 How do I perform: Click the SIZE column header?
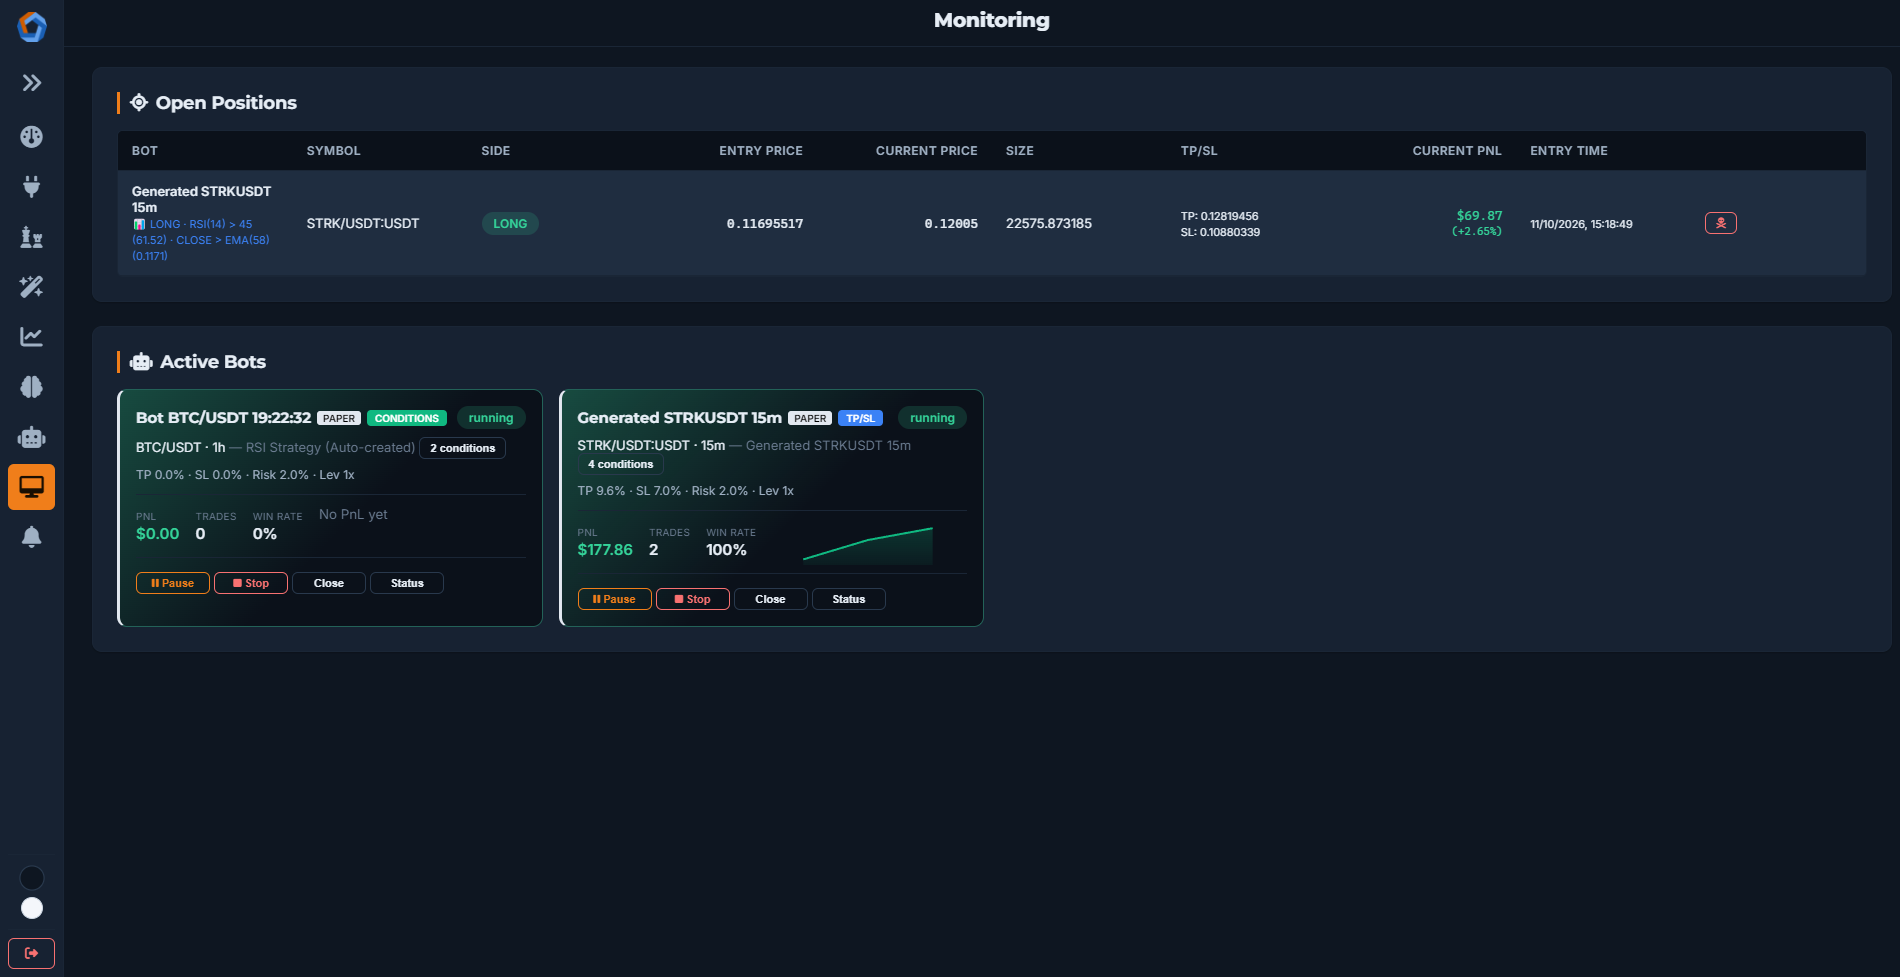coord(1020,151)
